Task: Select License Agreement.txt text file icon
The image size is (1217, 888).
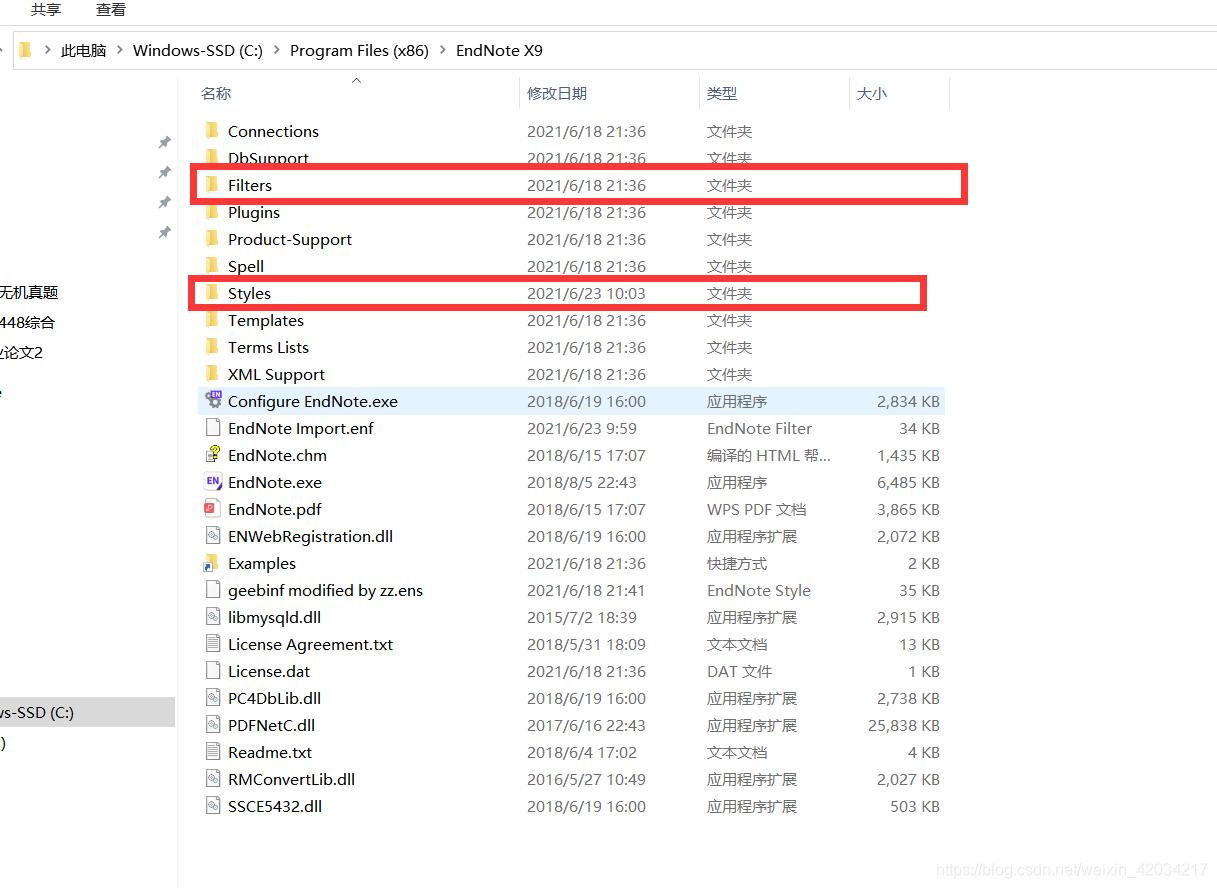Action: 212,644
